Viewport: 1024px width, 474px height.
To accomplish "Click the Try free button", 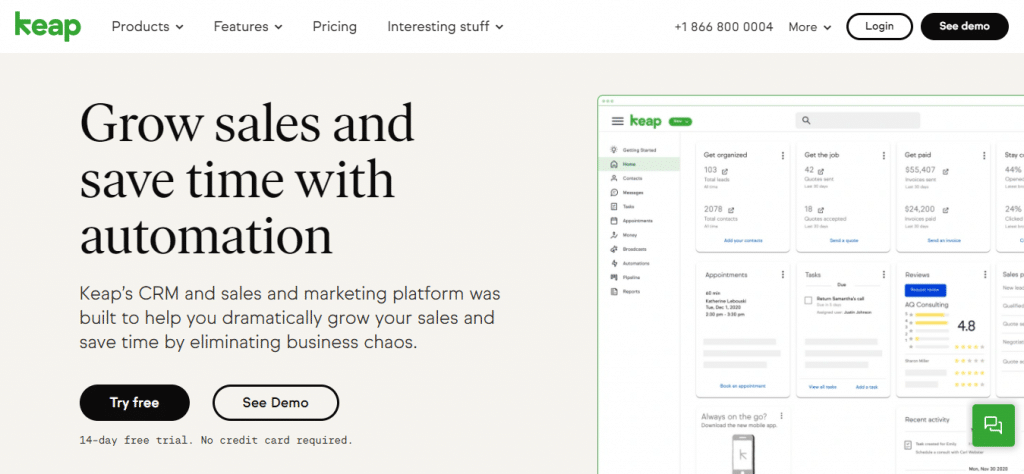I will [135, 403].
